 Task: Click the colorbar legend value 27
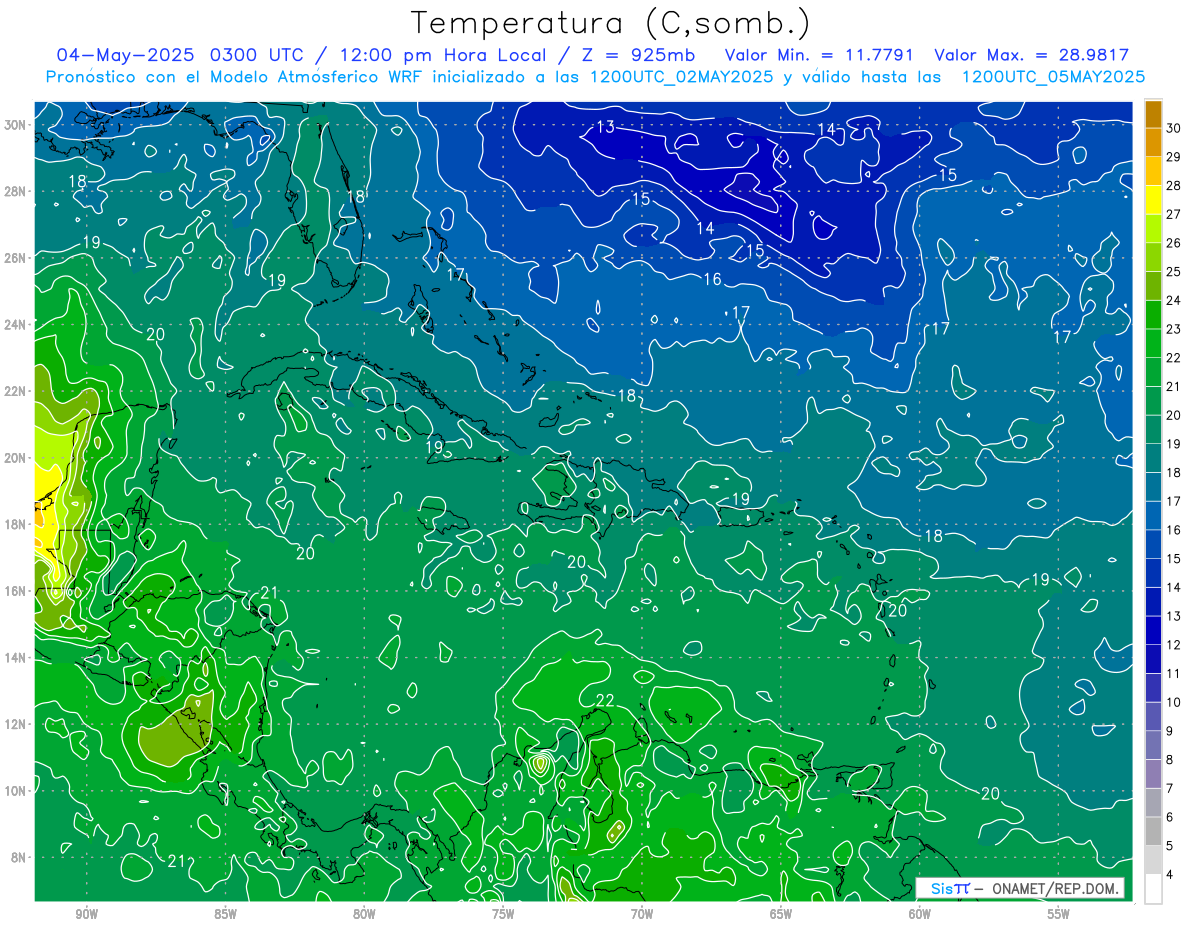(x=1173, y=214)
